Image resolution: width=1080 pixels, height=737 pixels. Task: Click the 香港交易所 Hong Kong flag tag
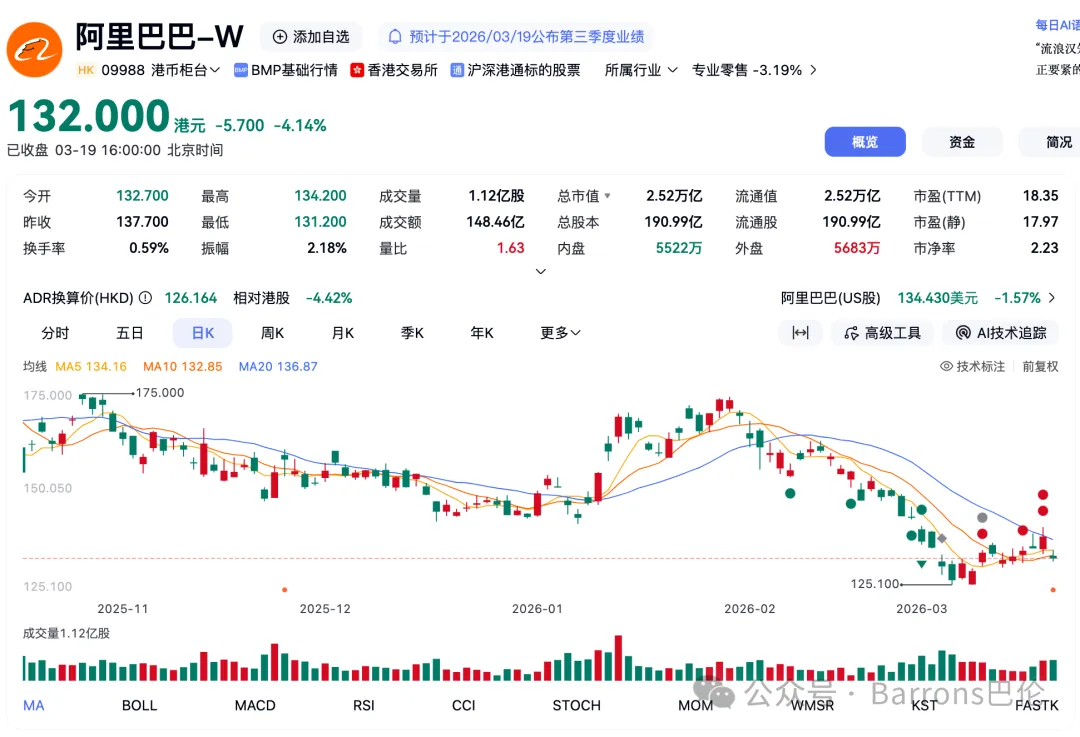coord(394,70)
